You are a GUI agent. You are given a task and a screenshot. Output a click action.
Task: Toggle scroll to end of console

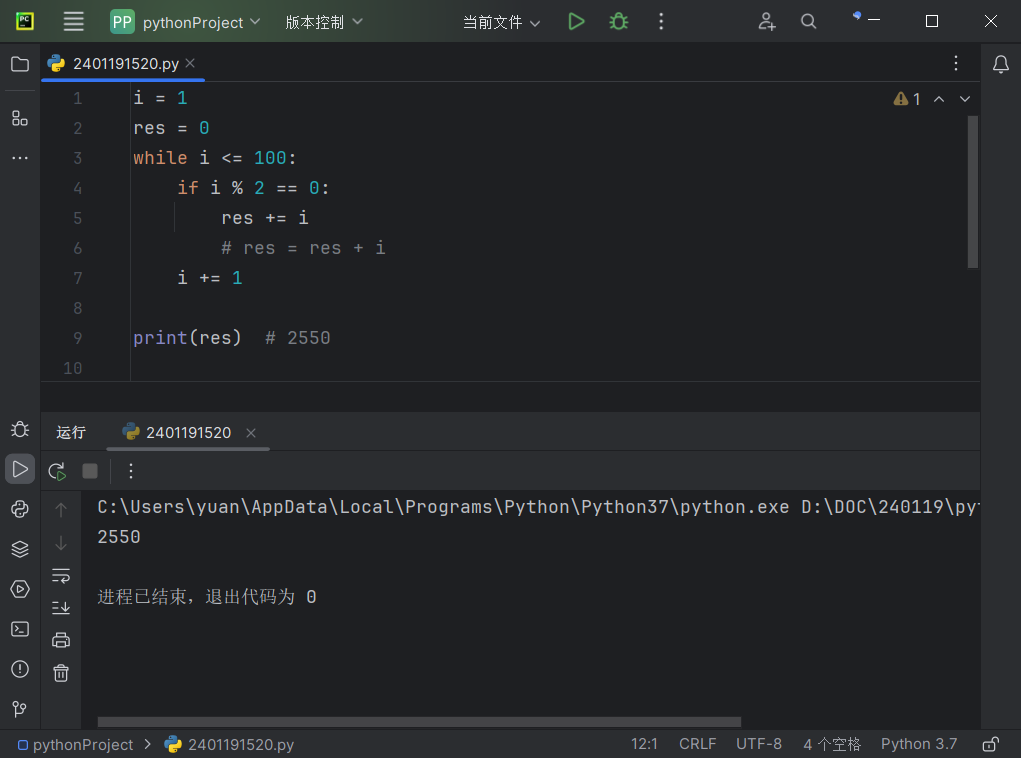[x=61, y=608]
